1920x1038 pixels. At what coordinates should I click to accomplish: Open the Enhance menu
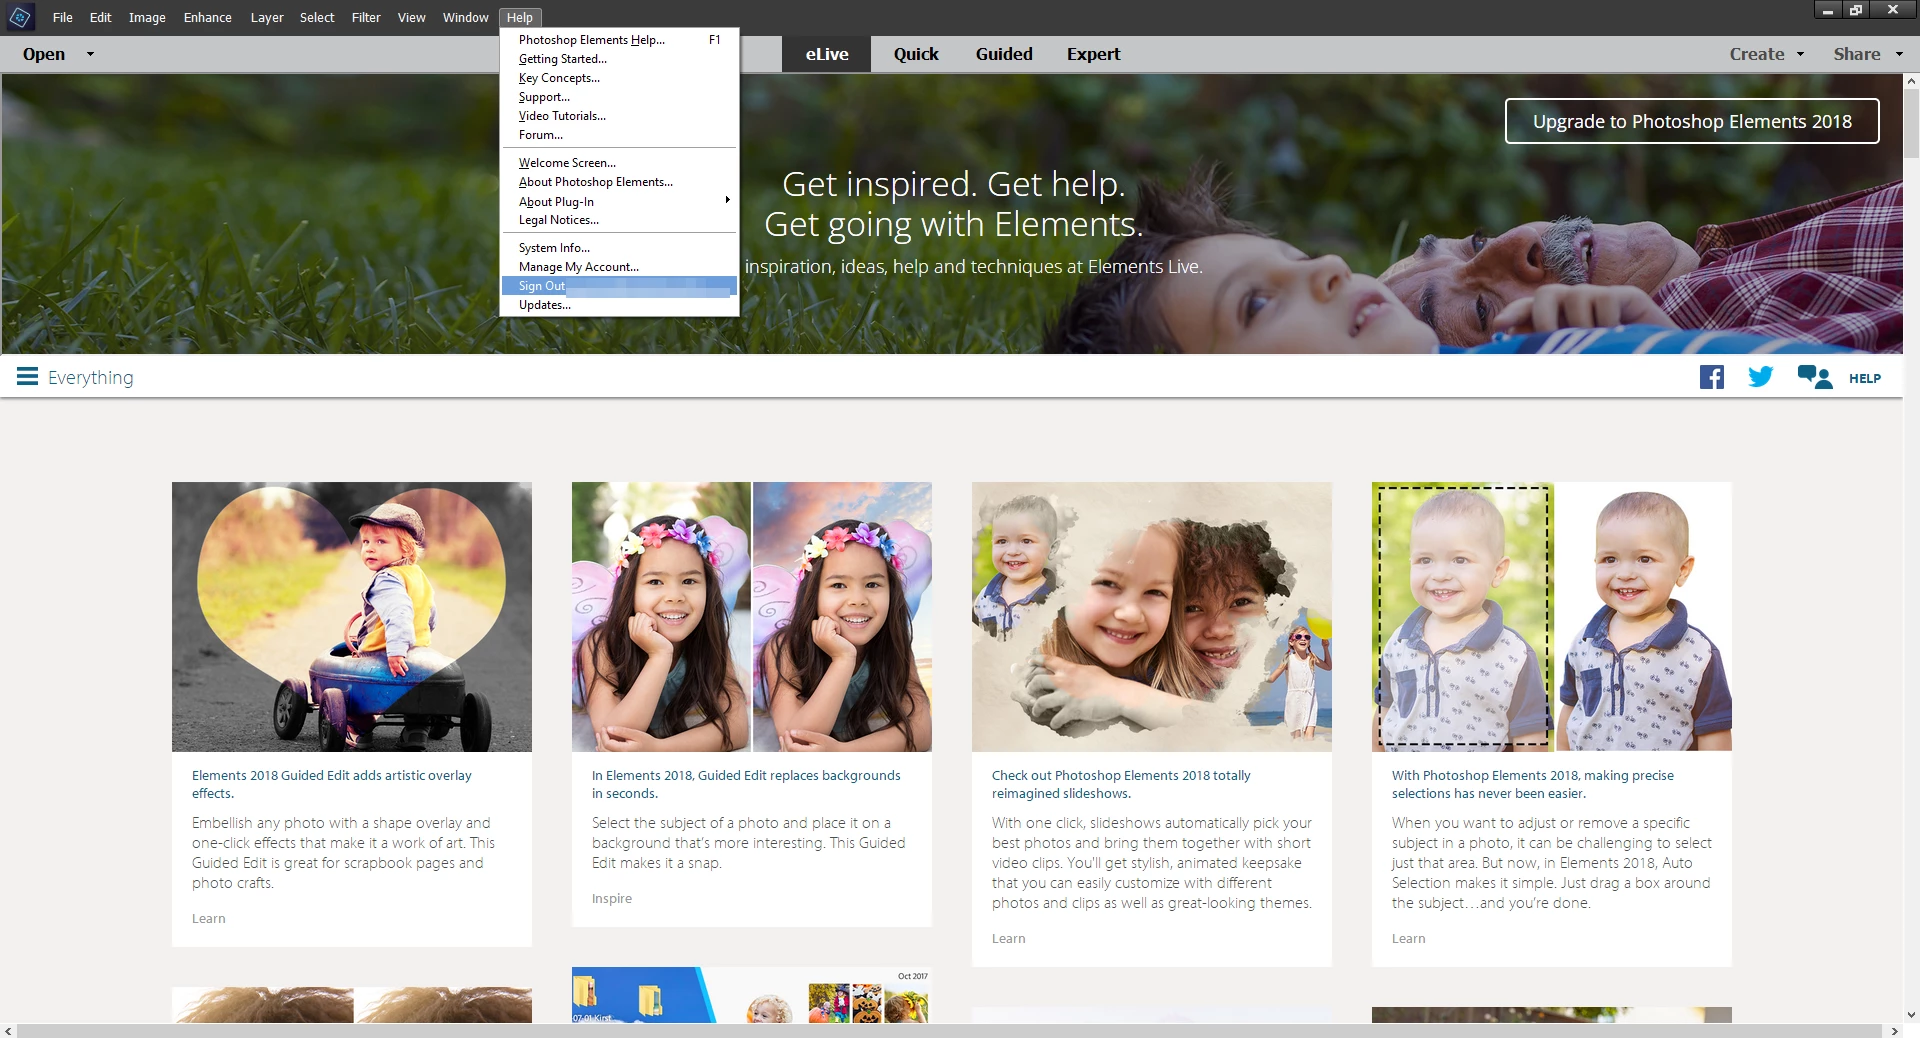pos(207,17)
